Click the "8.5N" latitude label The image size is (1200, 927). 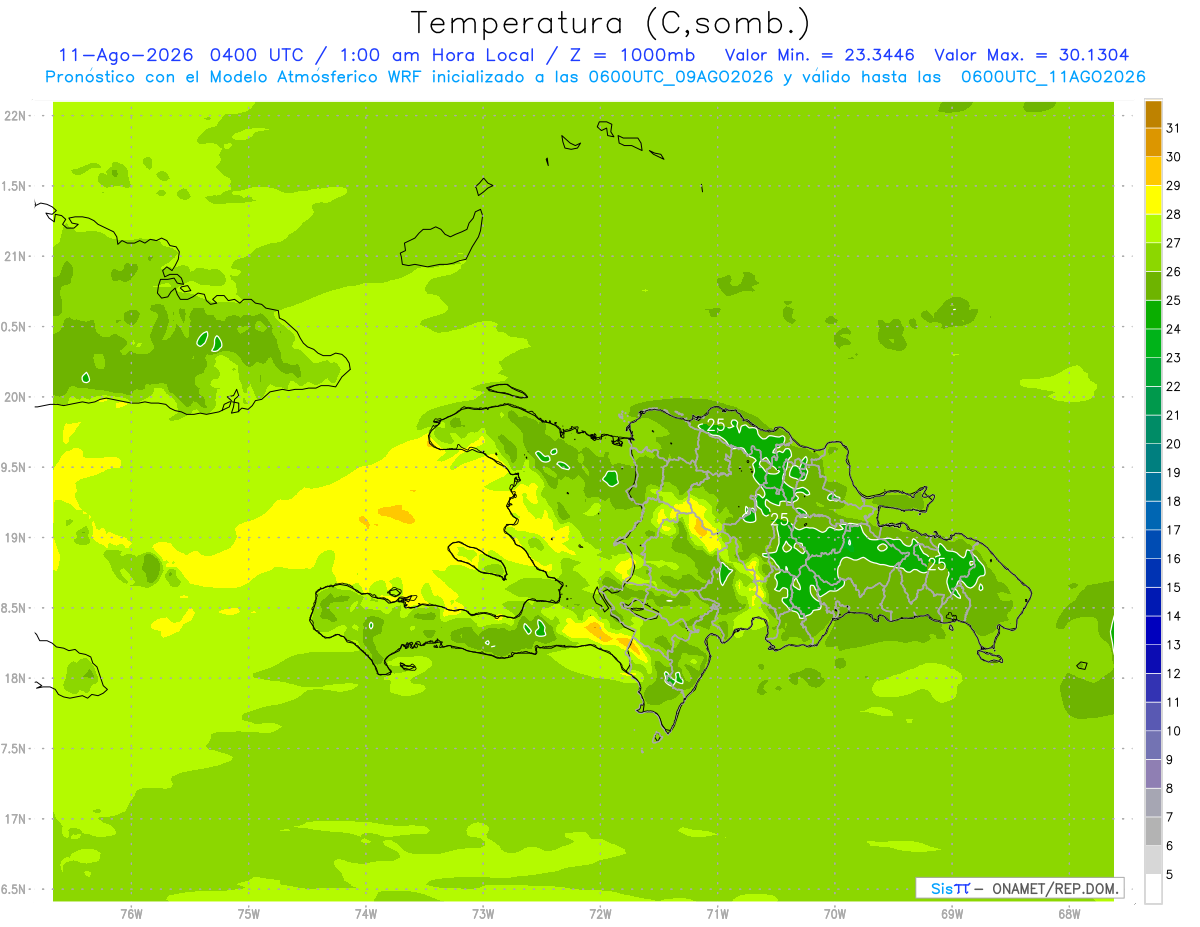[15, 609]
